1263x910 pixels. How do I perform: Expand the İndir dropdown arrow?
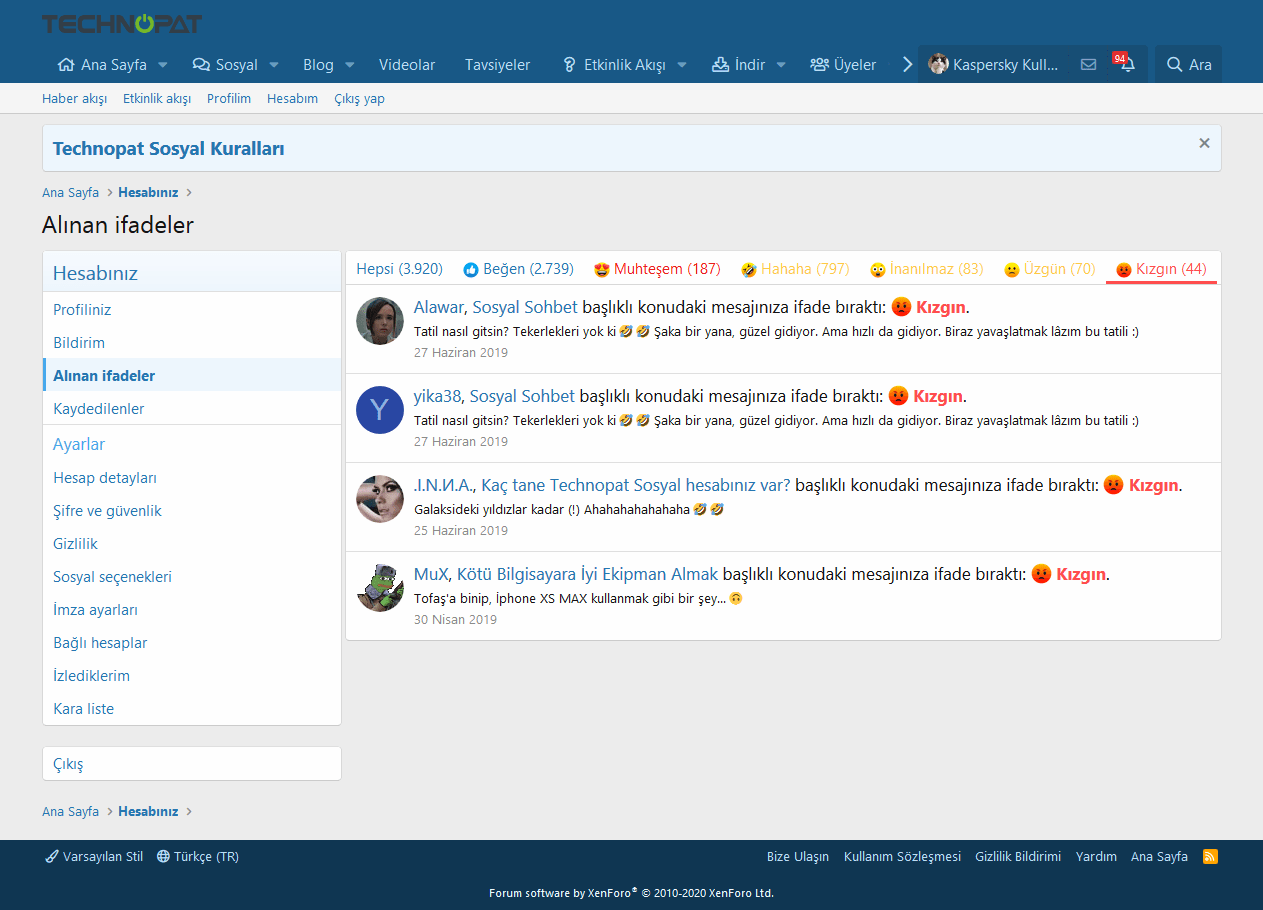[x=781, y=65]
